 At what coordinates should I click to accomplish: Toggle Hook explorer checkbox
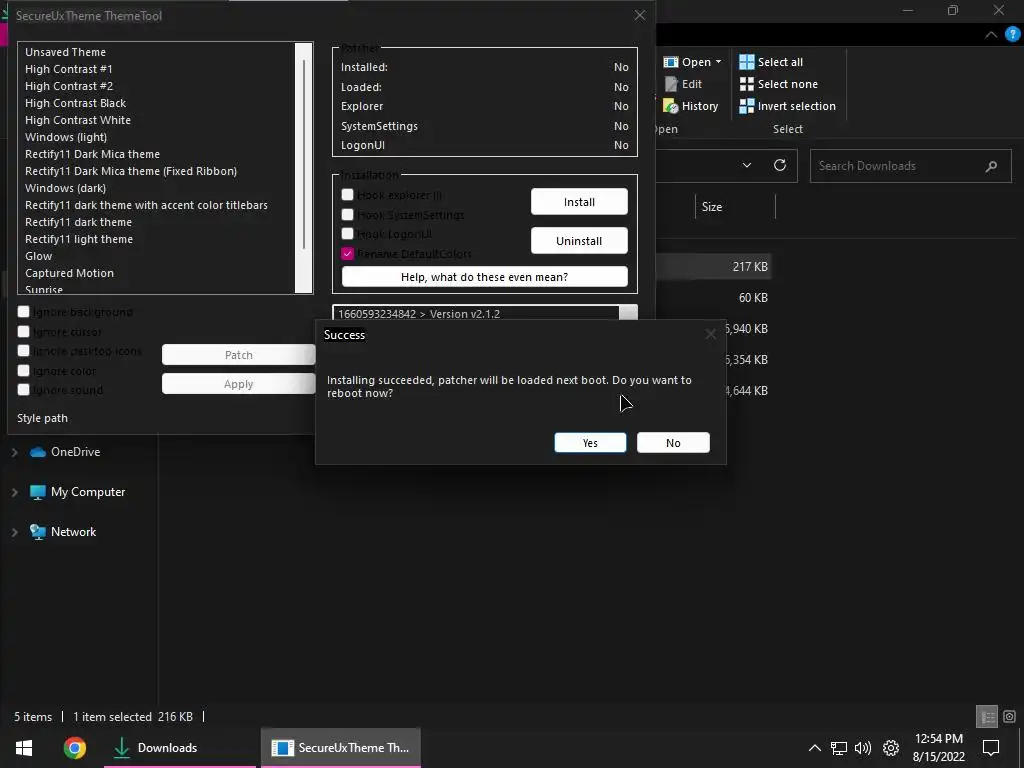pyautogui.click(x=347, y=195)
